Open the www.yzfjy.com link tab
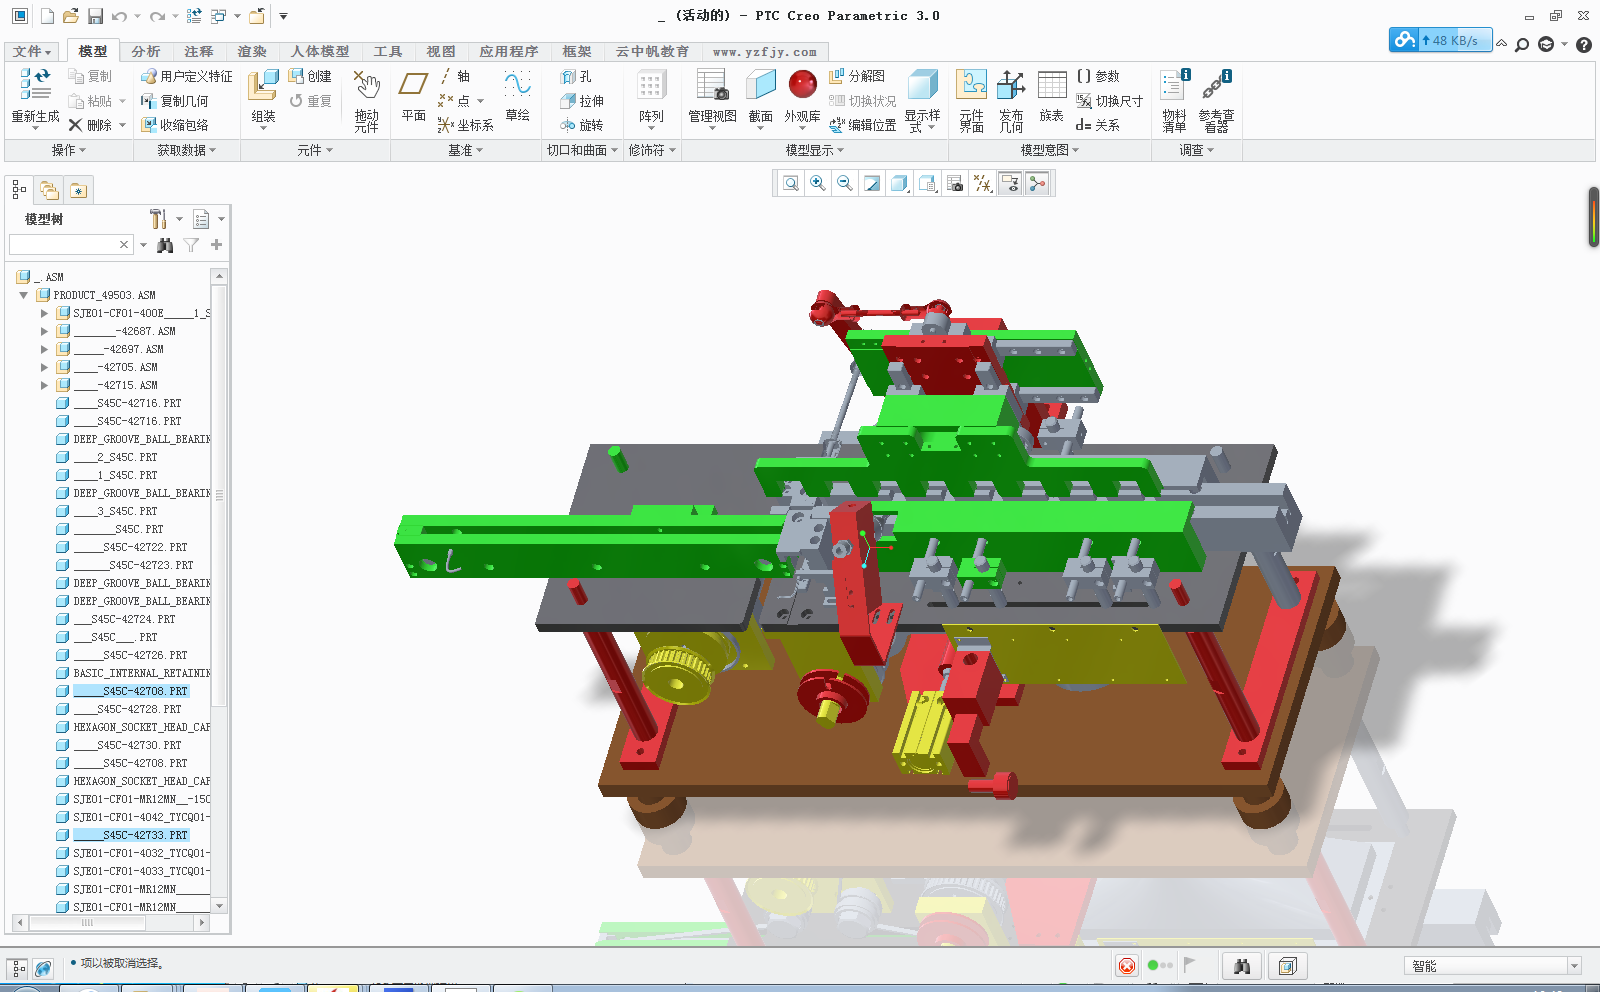Viewport: 1600px width, 992px height. tap(763, 51)
